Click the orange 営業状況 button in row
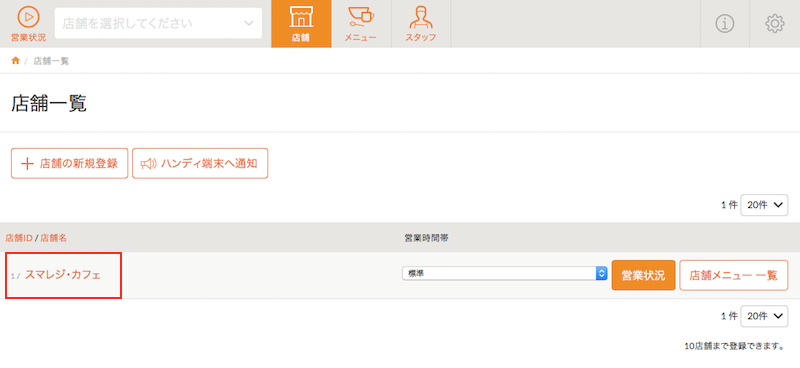The height and width of the screenshot is (368, 800). click(643, 275)
